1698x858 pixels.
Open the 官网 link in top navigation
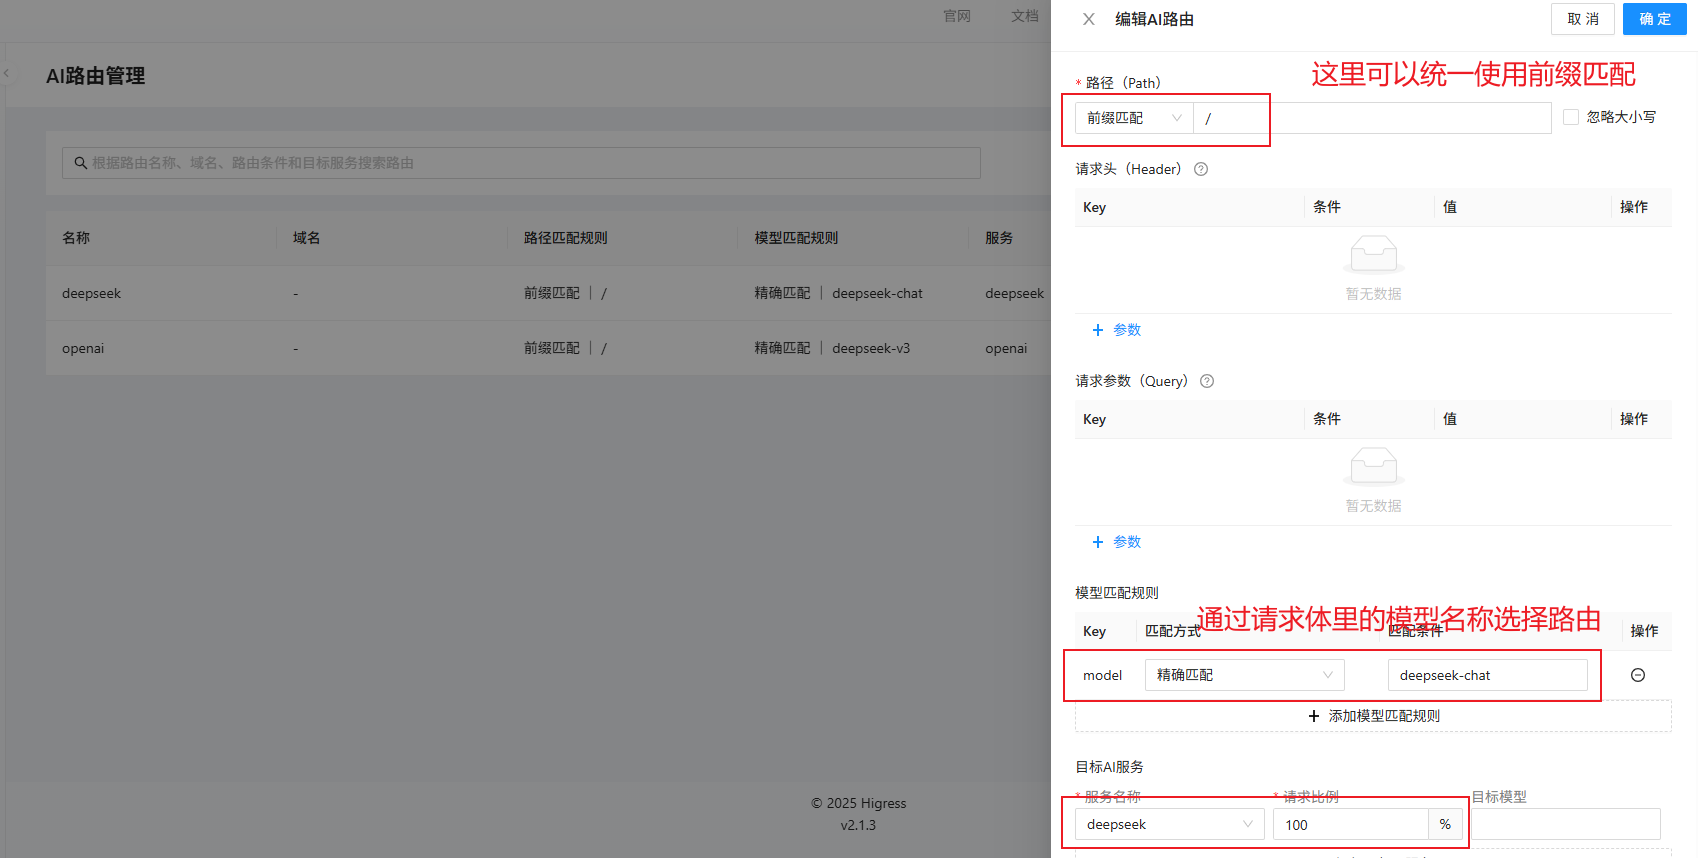957,16
